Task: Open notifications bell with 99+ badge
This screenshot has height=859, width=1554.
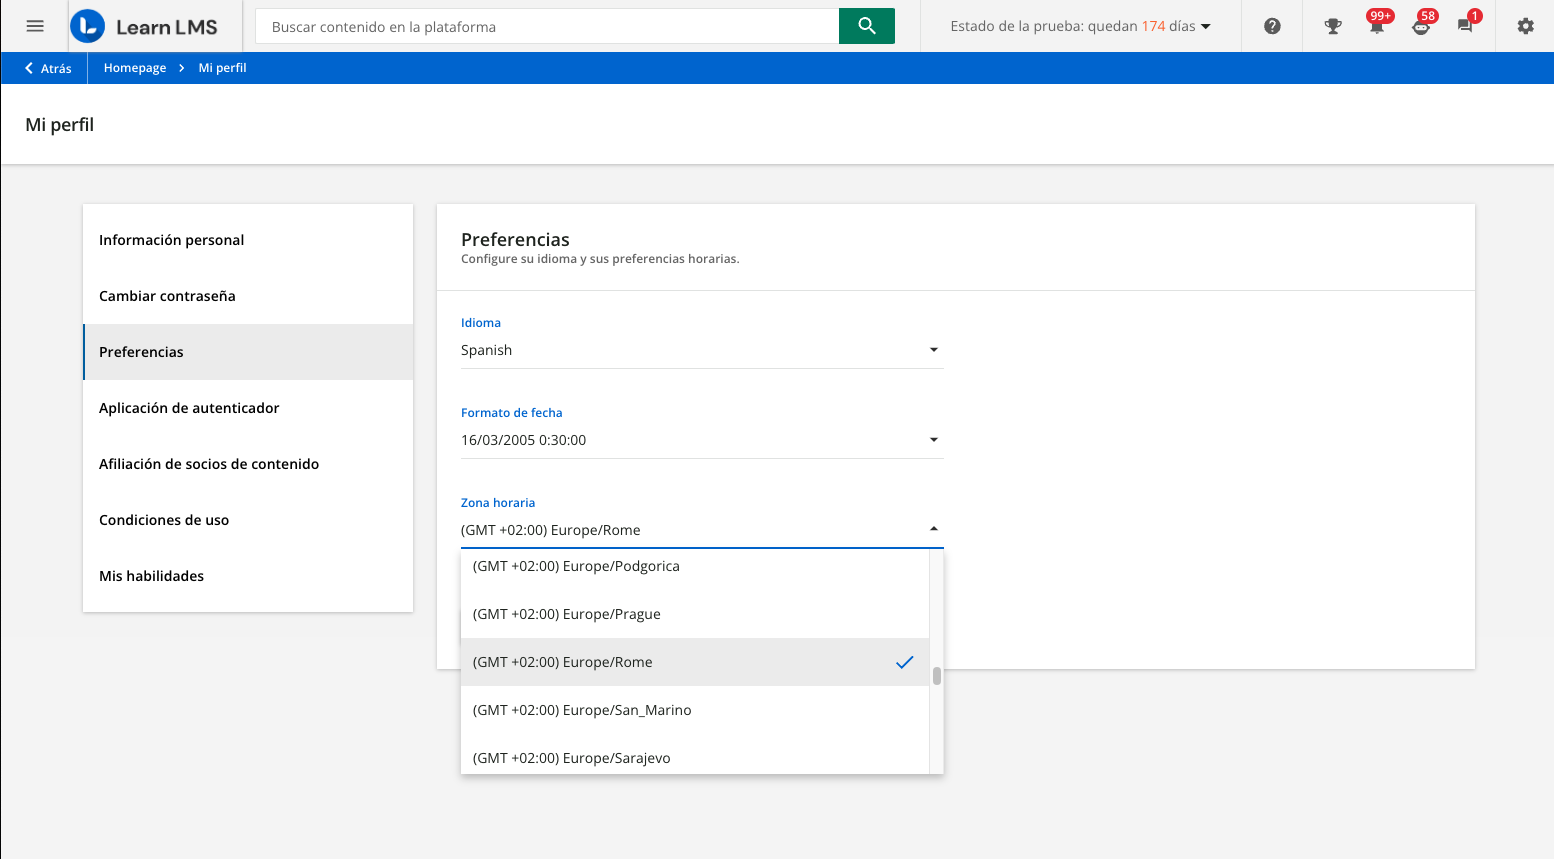Action: (1377, 25)
